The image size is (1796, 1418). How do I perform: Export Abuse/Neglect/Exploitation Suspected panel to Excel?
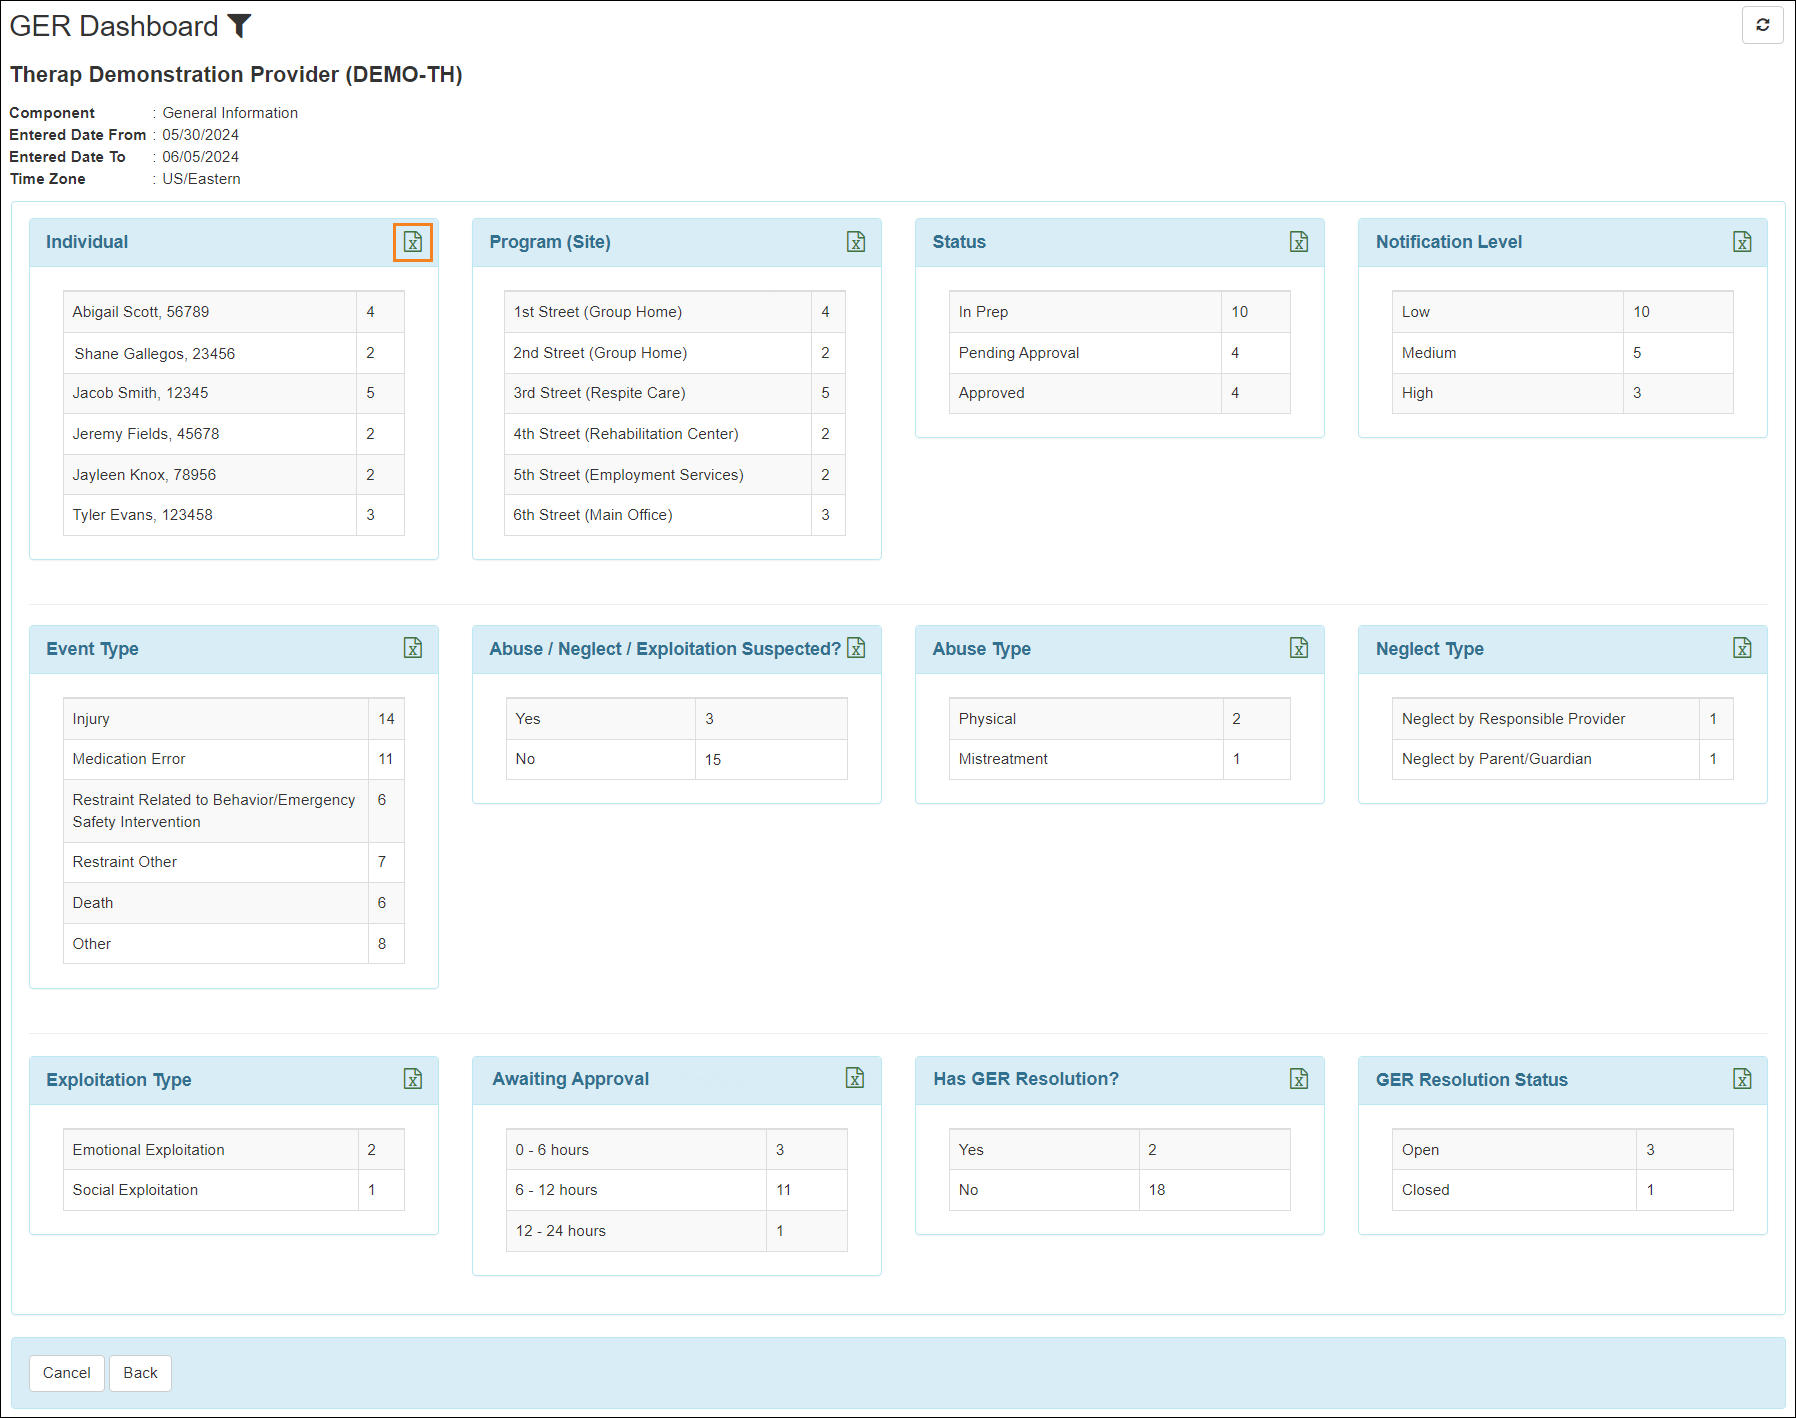[x=856, y=648]
